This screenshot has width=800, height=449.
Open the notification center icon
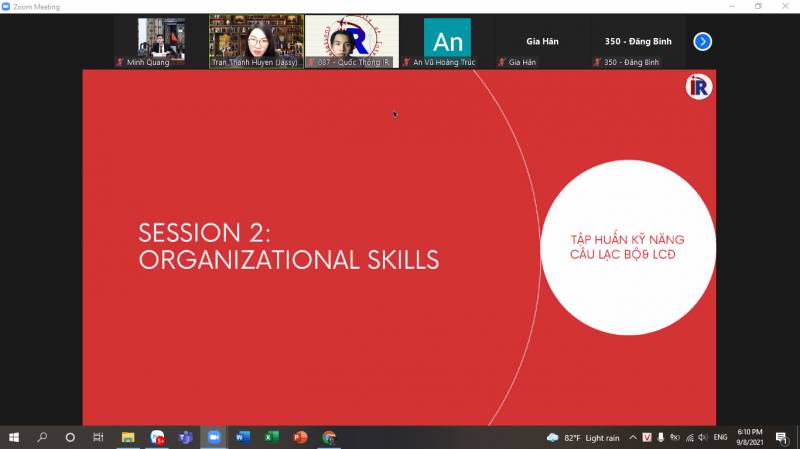point(781,437)
